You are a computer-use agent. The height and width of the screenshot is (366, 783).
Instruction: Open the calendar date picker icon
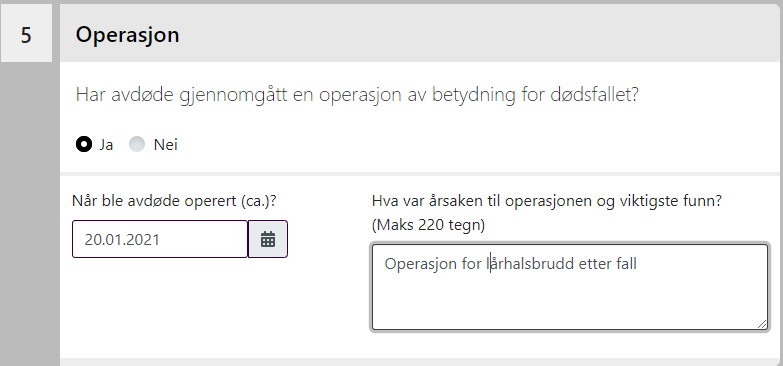268,239
